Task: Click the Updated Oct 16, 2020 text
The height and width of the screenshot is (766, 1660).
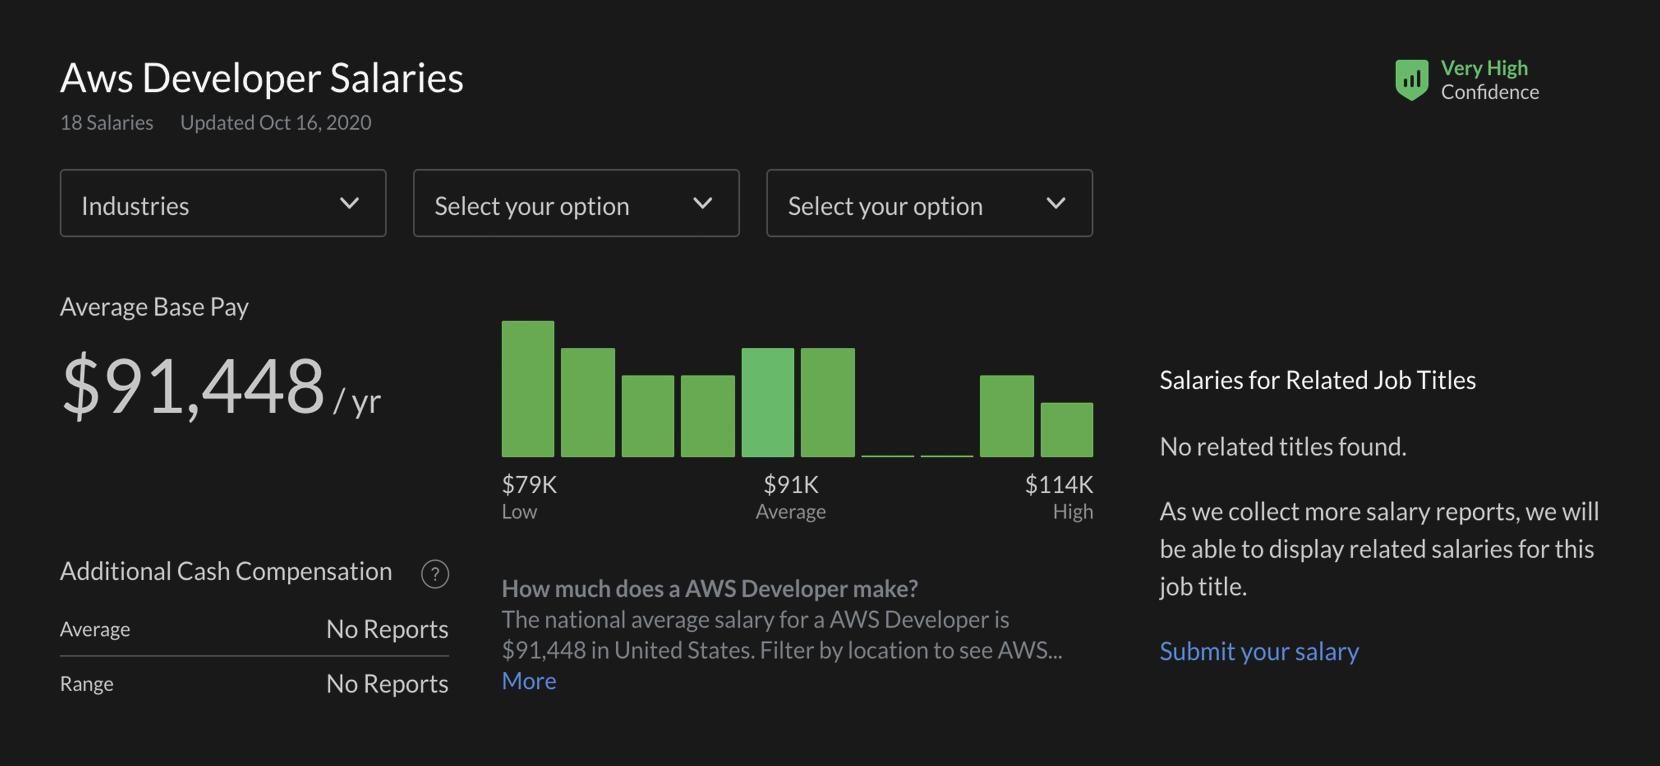Action: point(276,123)
